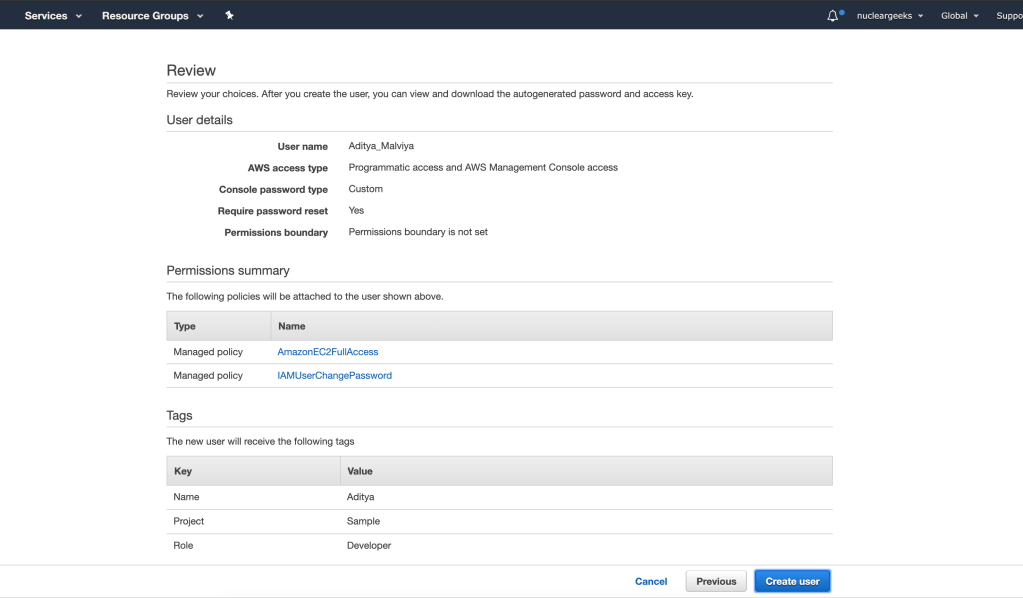Select the Aditya_Malviya user name text
The image size is (1023, 598).
tap(380, 146)
